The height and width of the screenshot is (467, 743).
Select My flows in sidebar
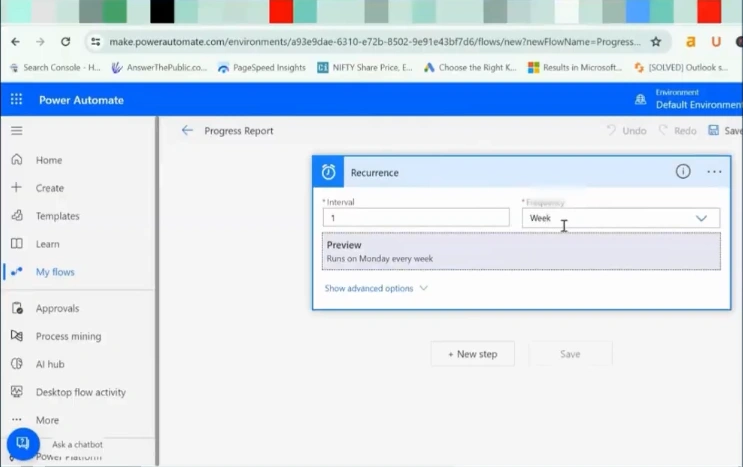pyautogui.click(x=55, y=272)
